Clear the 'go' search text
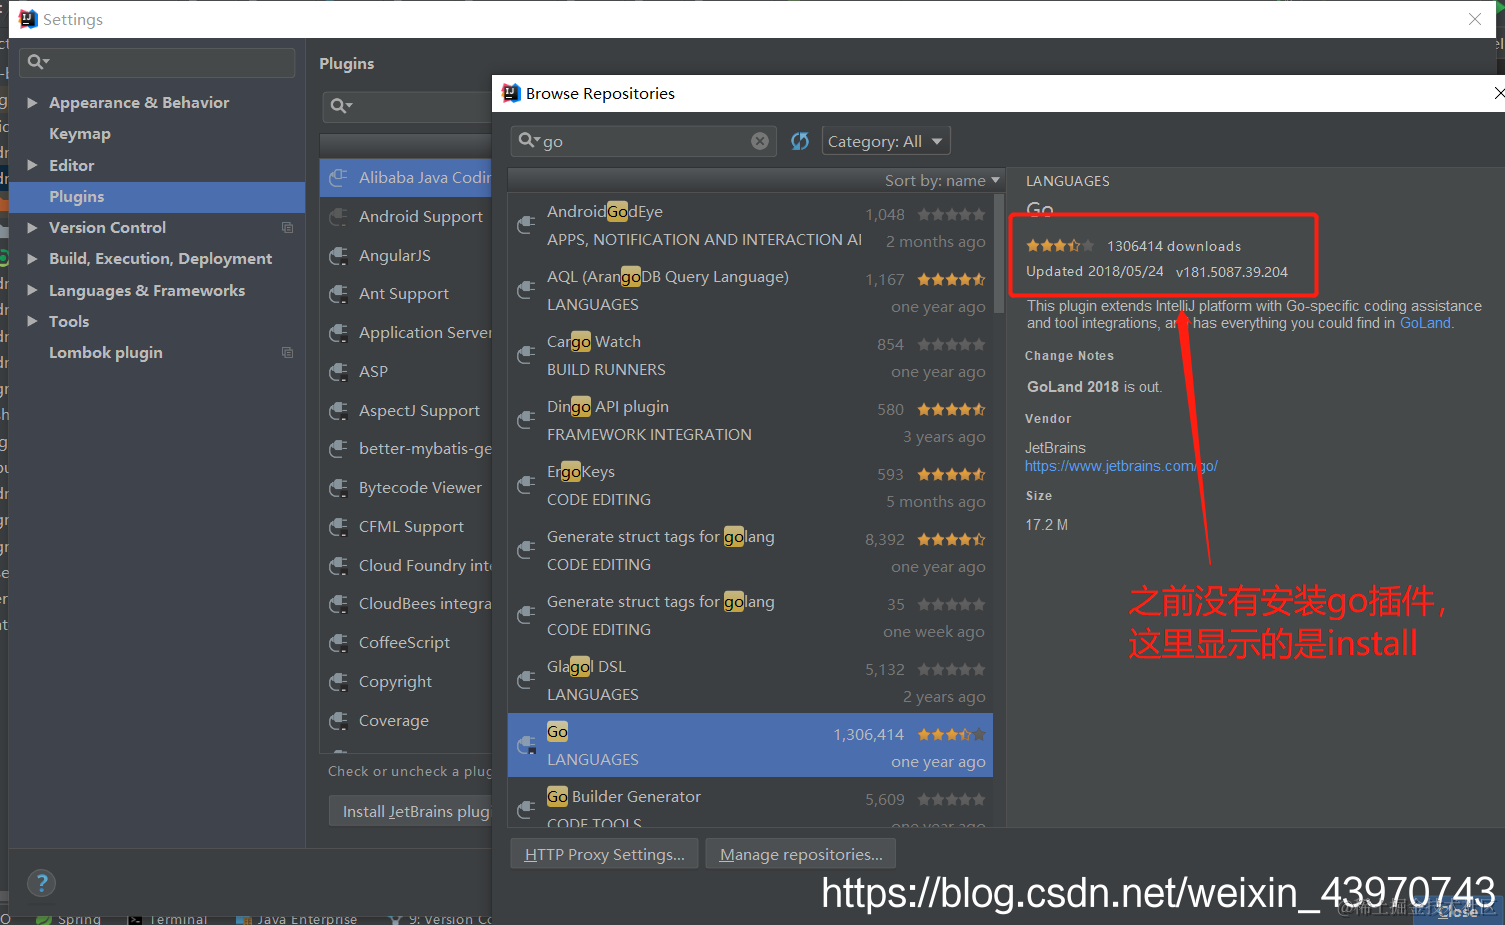Viewport: 1505px width, 925px height. (x=760, y=141)
